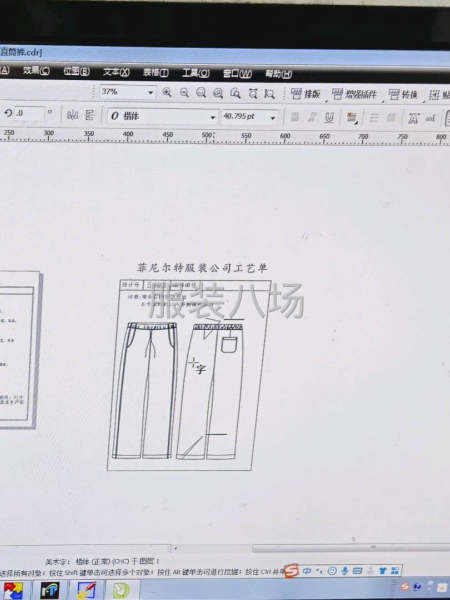
Task: Click the horizontal scrollbar thumb
Action: [x=351, y=548]
